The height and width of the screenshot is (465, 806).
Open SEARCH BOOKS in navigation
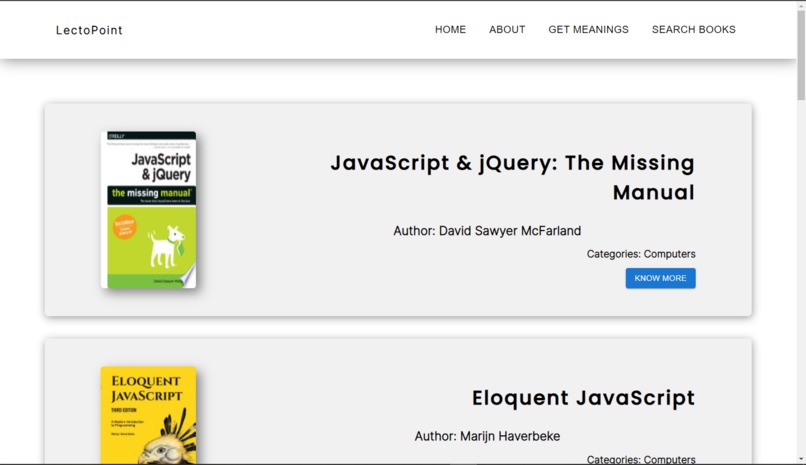(x=693, y=30)
